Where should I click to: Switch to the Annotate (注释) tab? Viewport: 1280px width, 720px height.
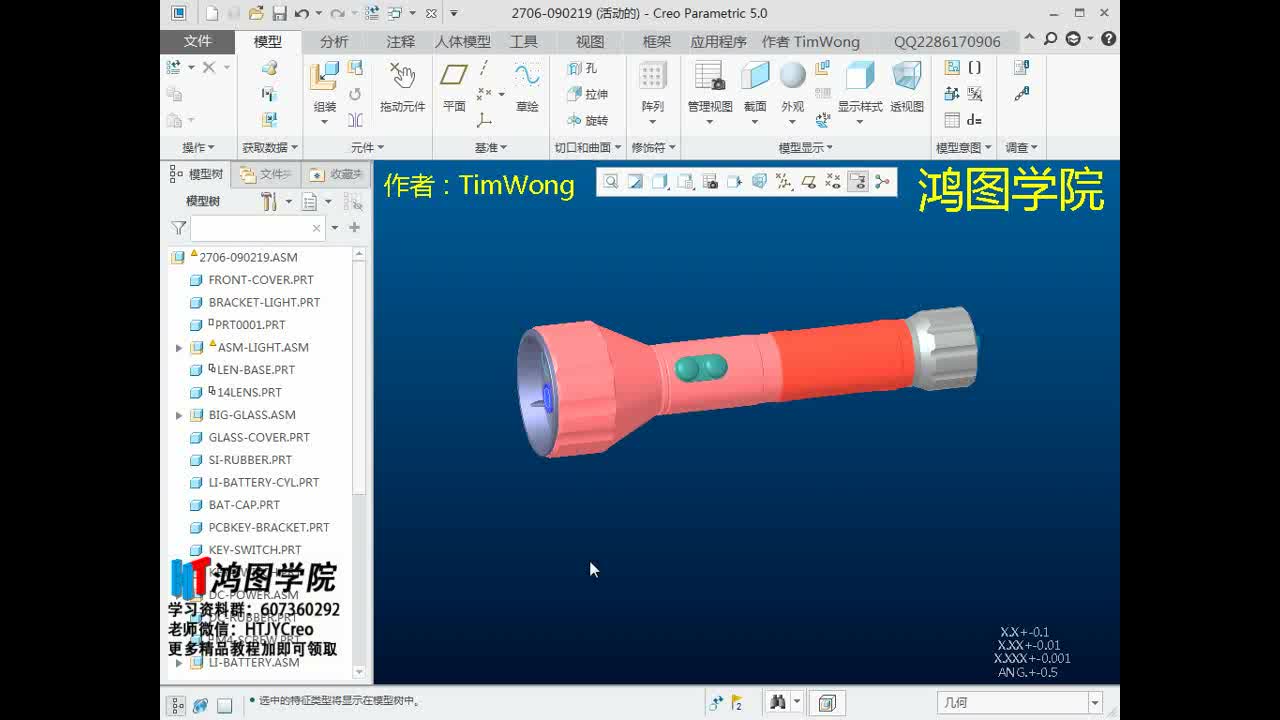(400, 41)
